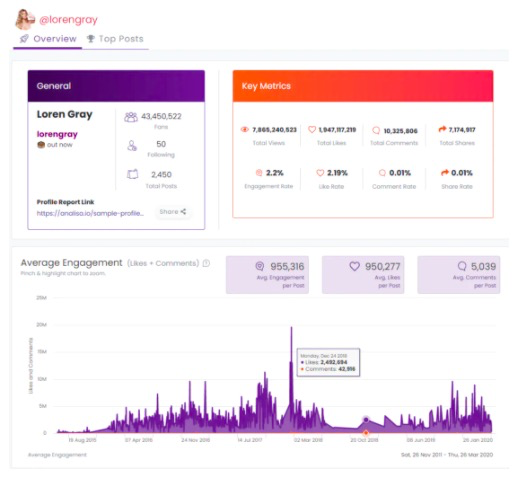
Task: Open the analisa.io sample-profile link
Action: point(90,213)
